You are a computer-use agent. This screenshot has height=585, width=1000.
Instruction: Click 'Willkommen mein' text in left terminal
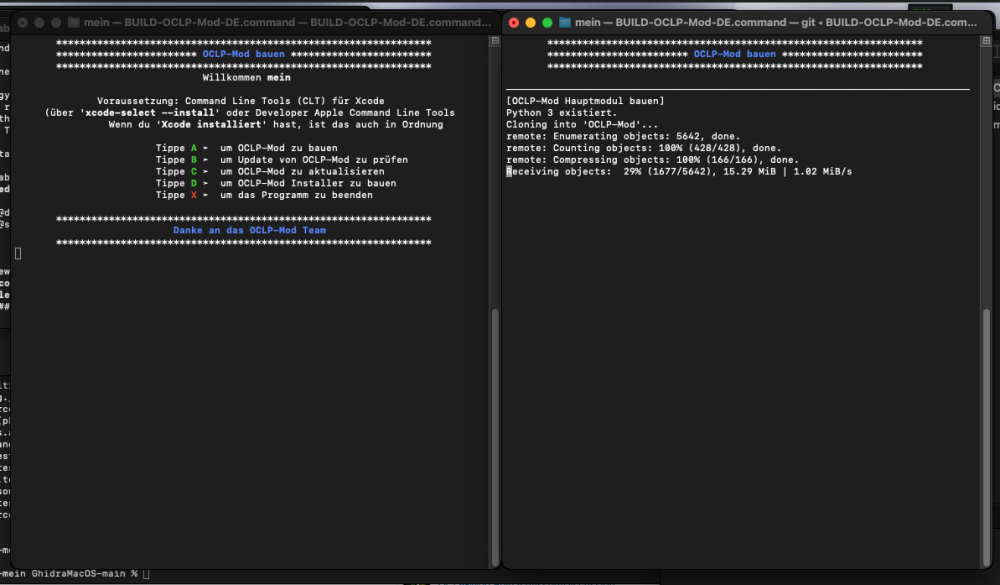click(246, 78)
